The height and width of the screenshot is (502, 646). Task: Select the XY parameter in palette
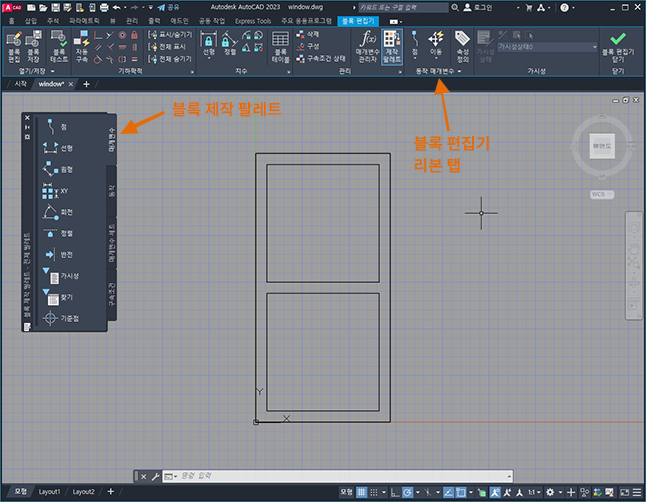click(56, 191)
